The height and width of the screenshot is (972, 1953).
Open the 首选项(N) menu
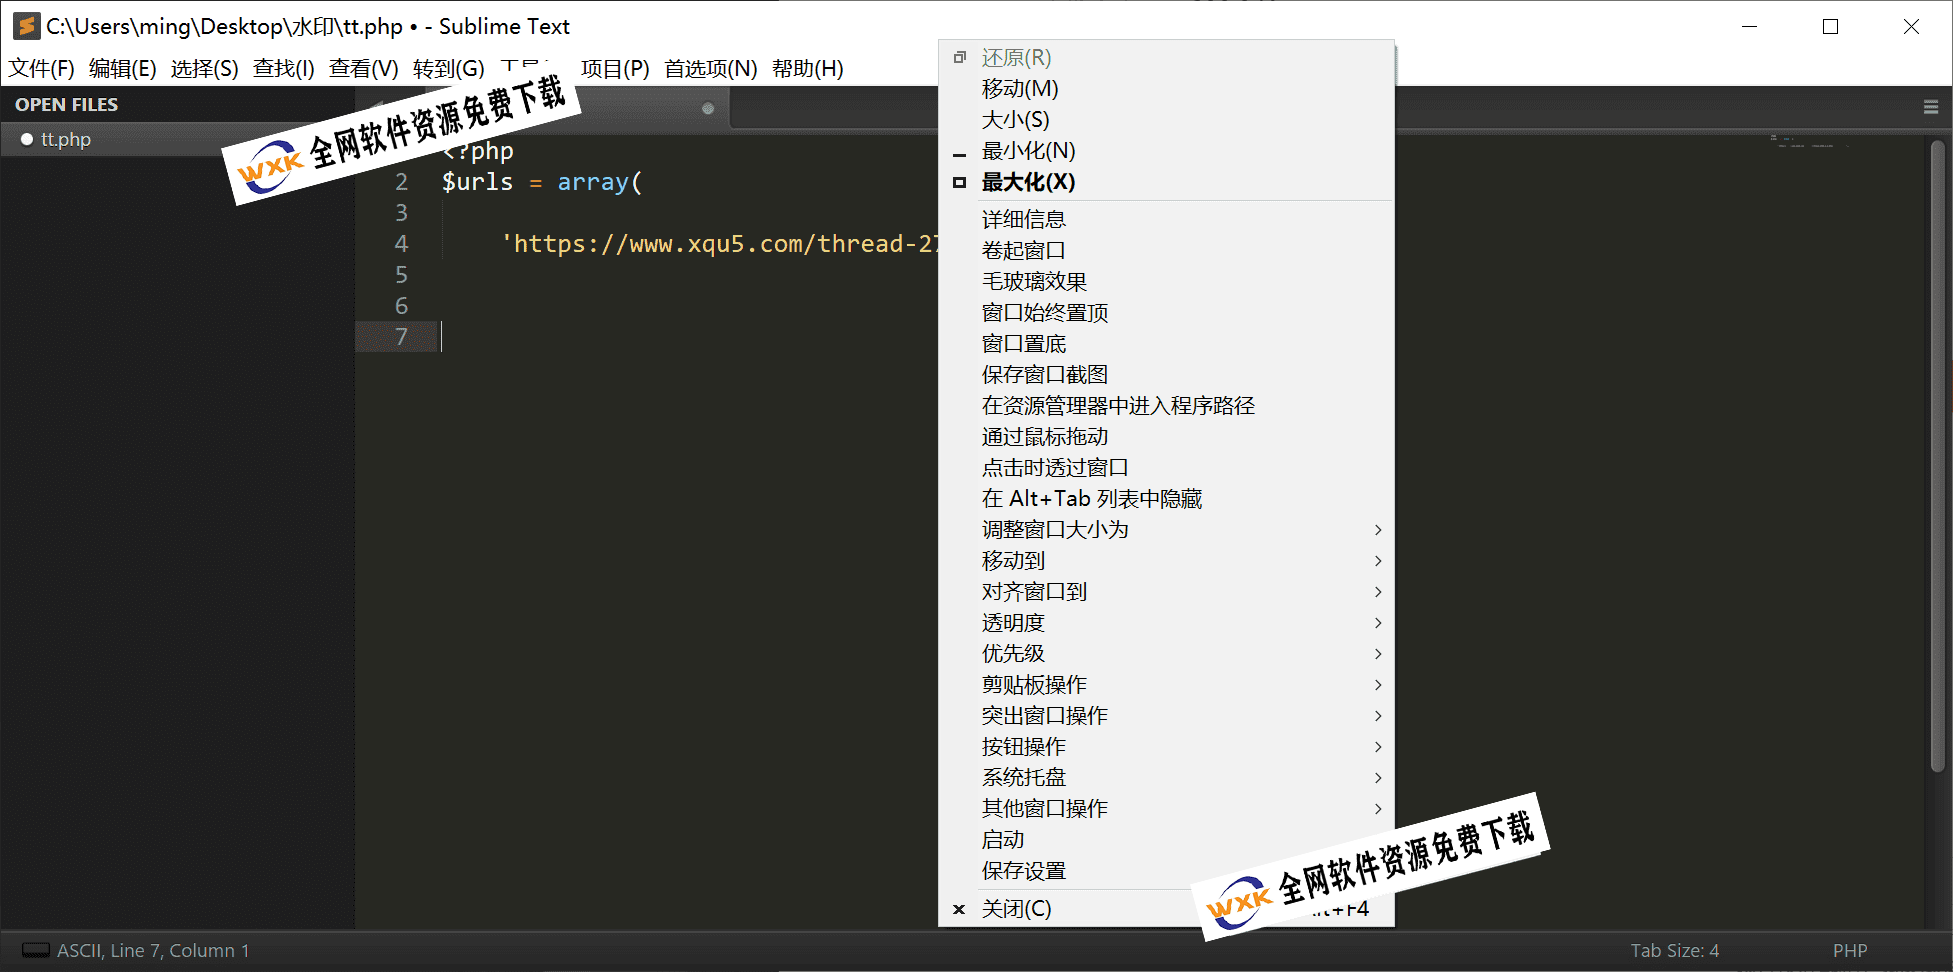coord(710,69)
